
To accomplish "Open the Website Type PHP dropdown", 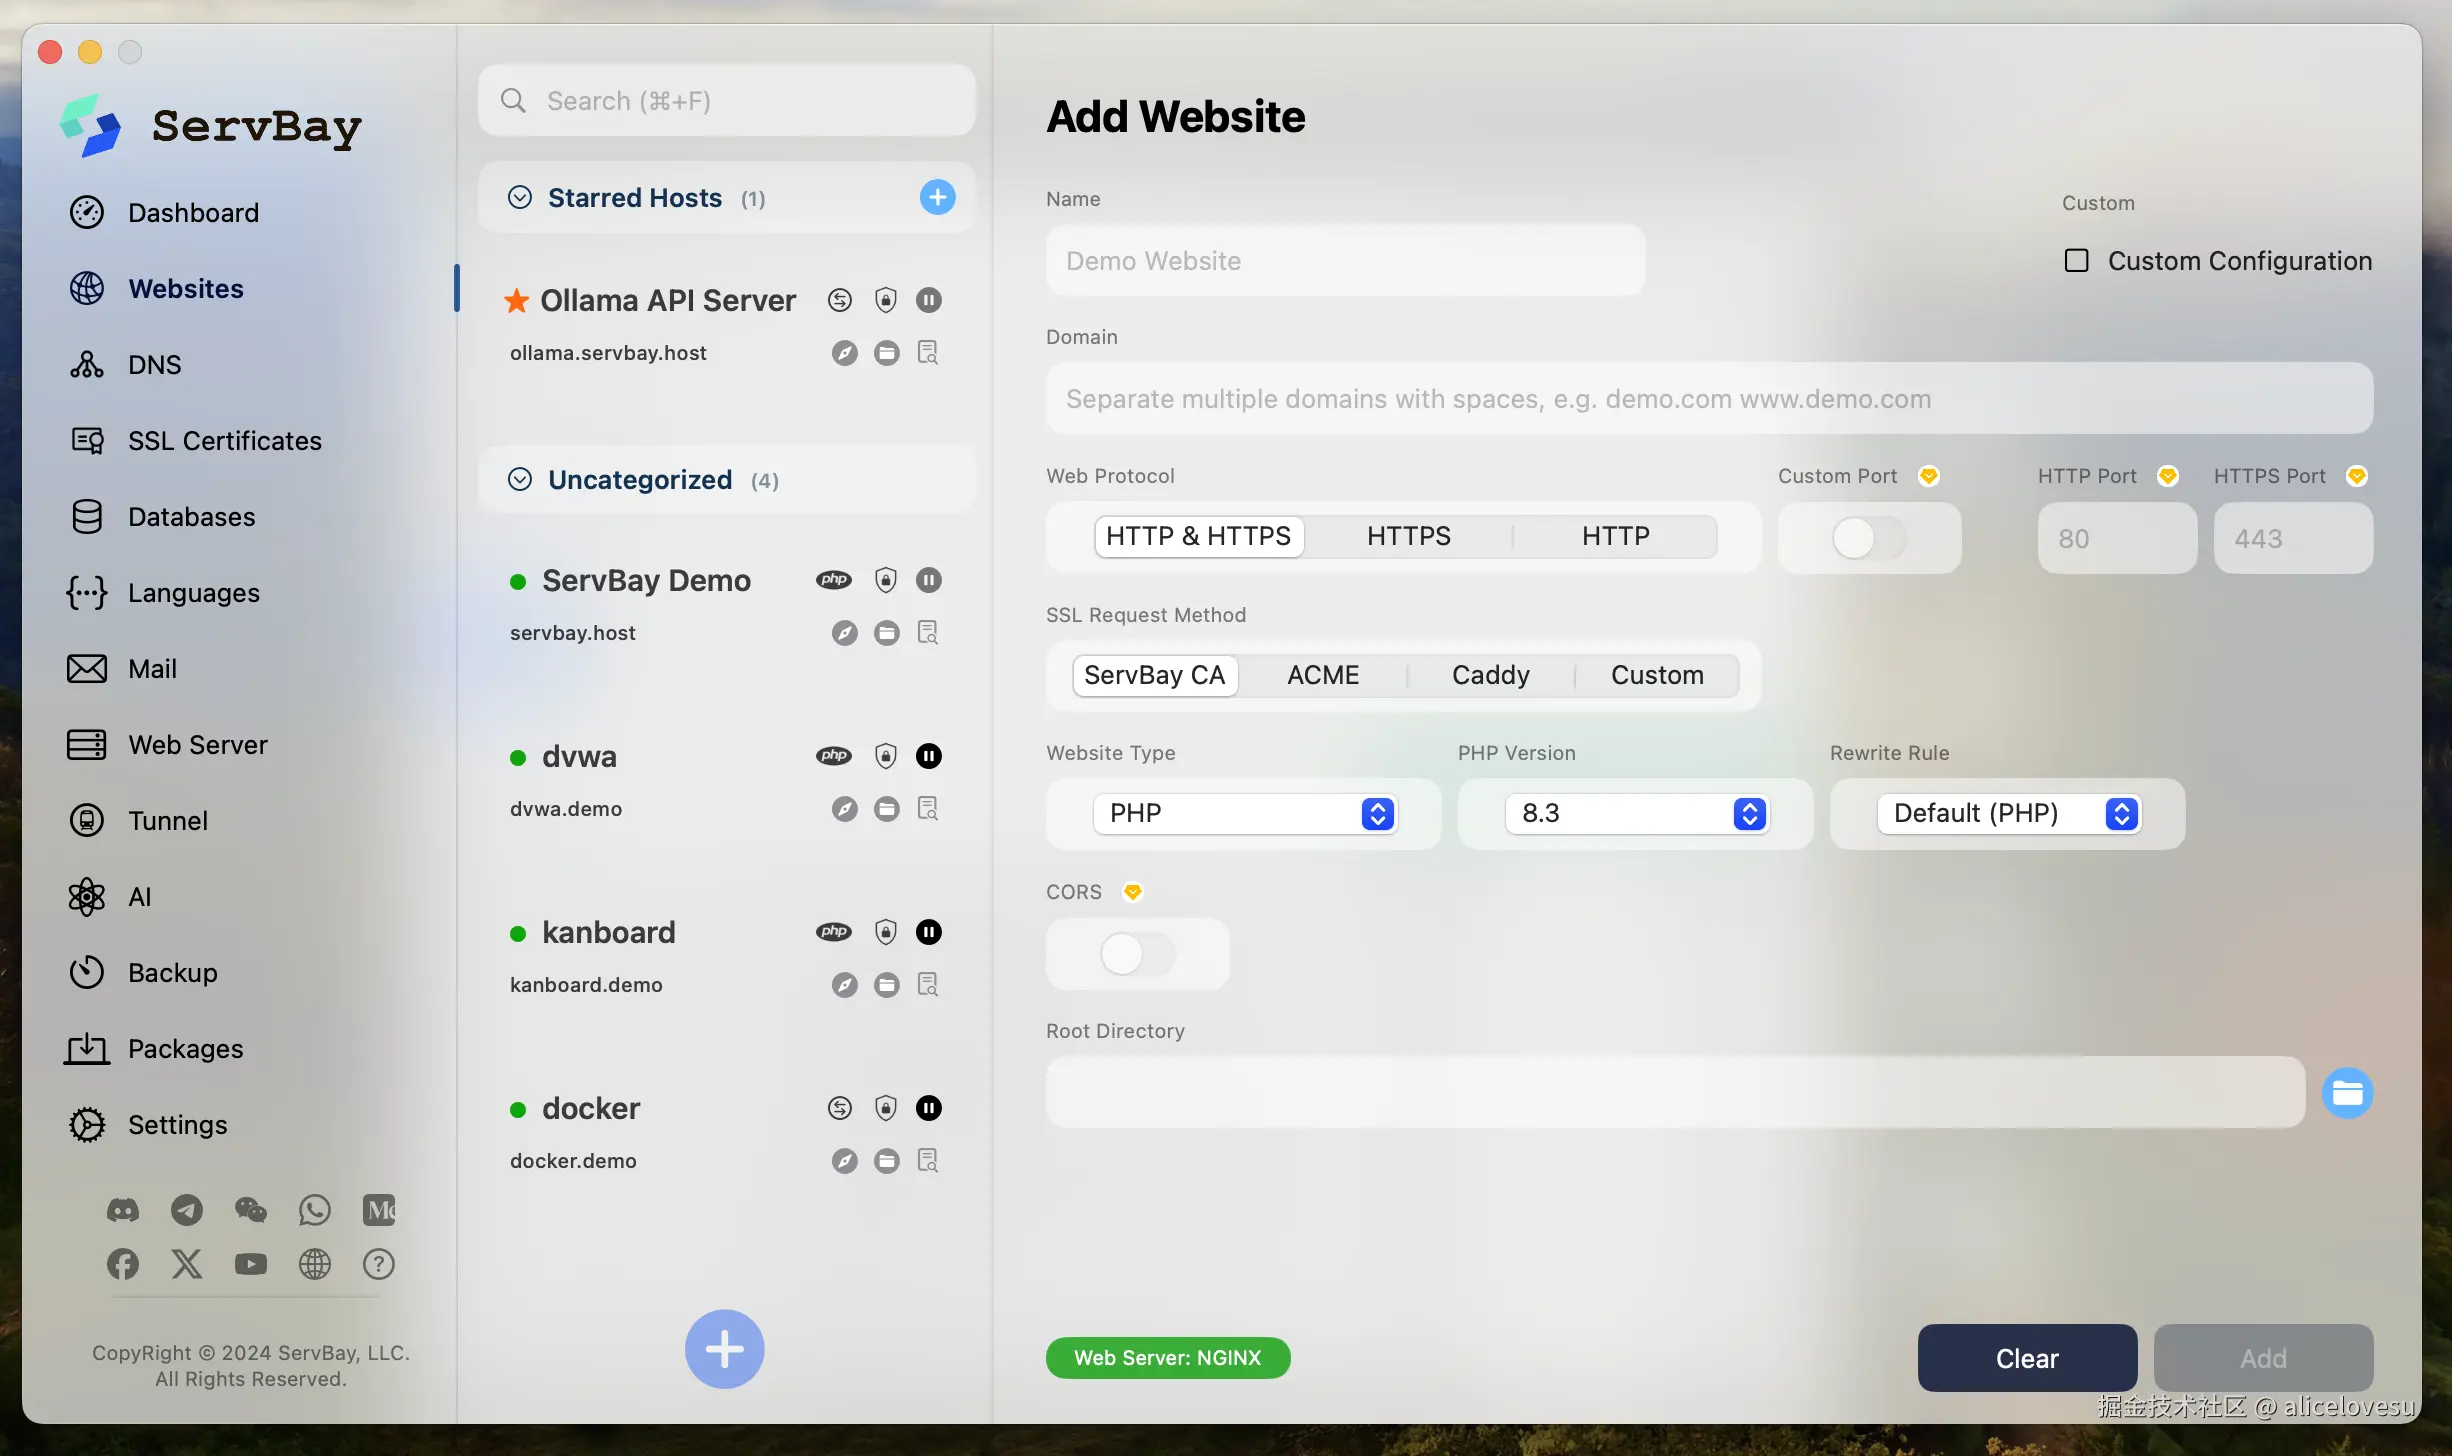I will click(1244, 813).
